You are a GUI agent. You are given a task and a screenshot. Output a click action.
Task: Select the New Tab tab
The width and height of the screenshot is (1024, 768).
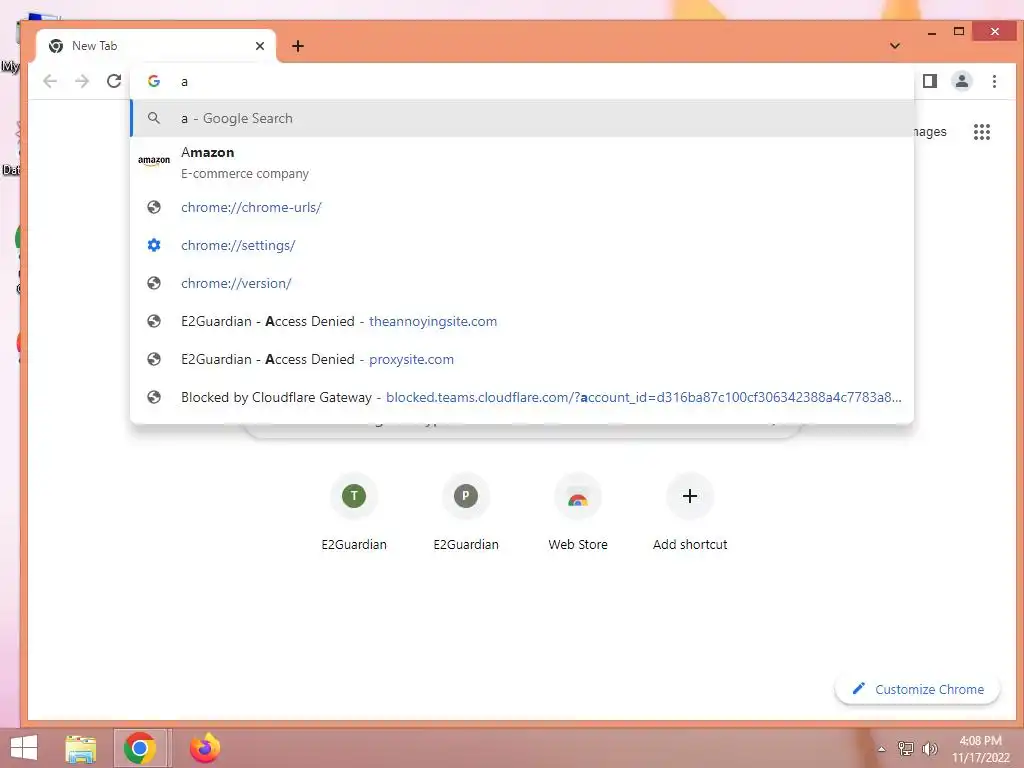pos(156,46)
